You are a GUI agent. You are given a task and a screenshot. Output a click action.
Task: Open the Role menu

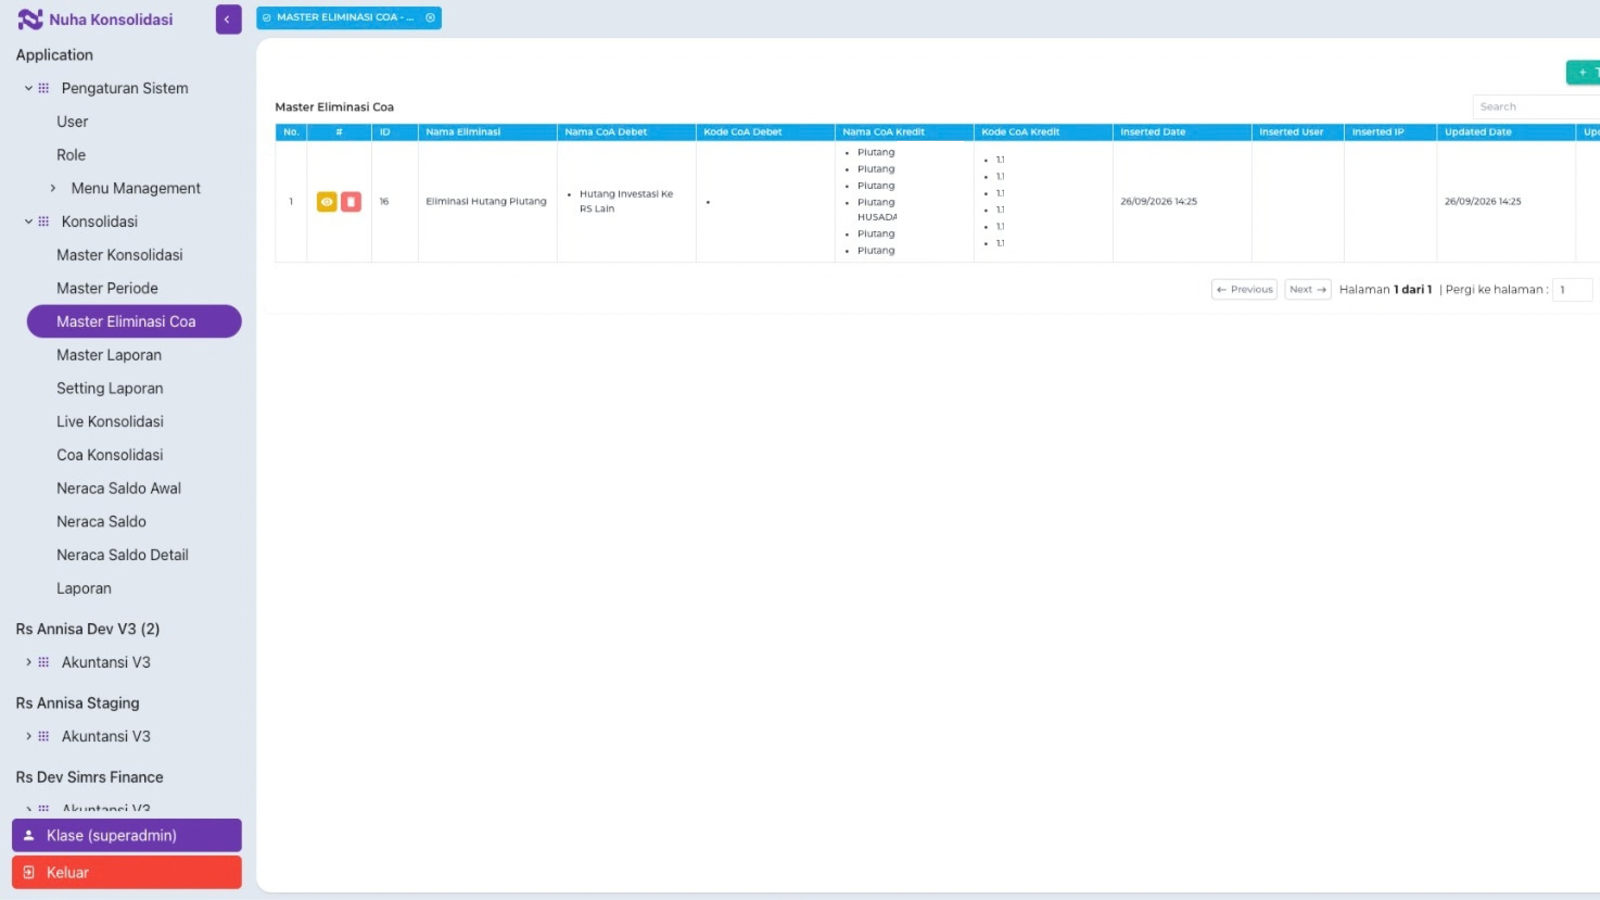click(x=71, y=155)
